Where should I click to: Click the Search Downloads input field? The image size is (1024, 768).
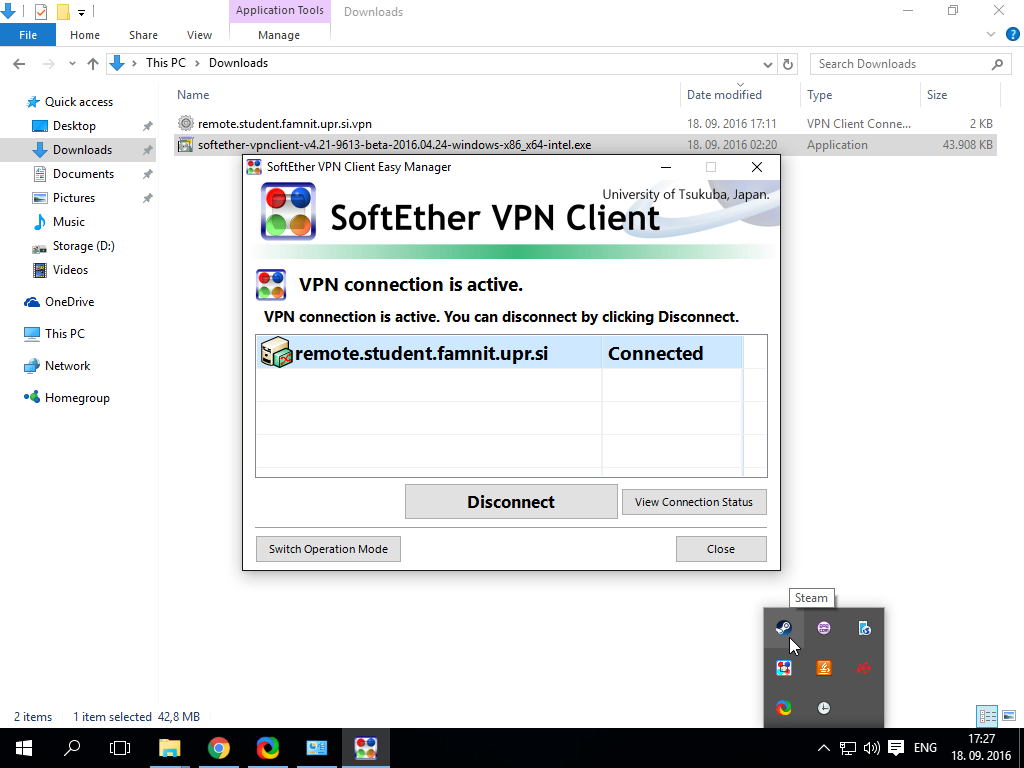click(x=900, y=64)
